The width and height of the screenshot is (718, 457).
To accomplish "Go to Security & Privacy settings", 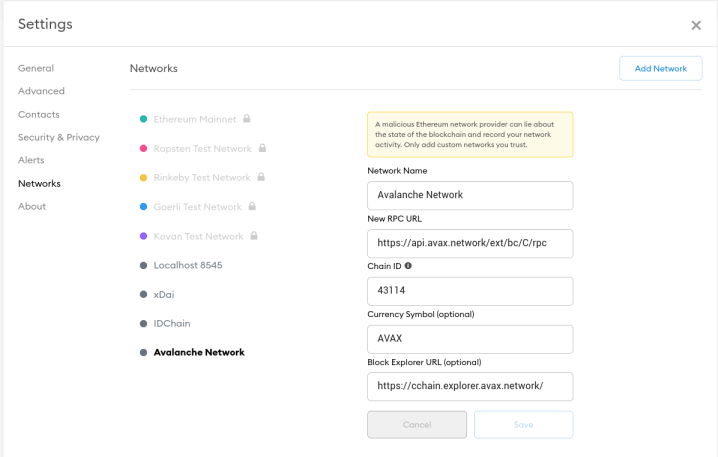I will [59, 137].
